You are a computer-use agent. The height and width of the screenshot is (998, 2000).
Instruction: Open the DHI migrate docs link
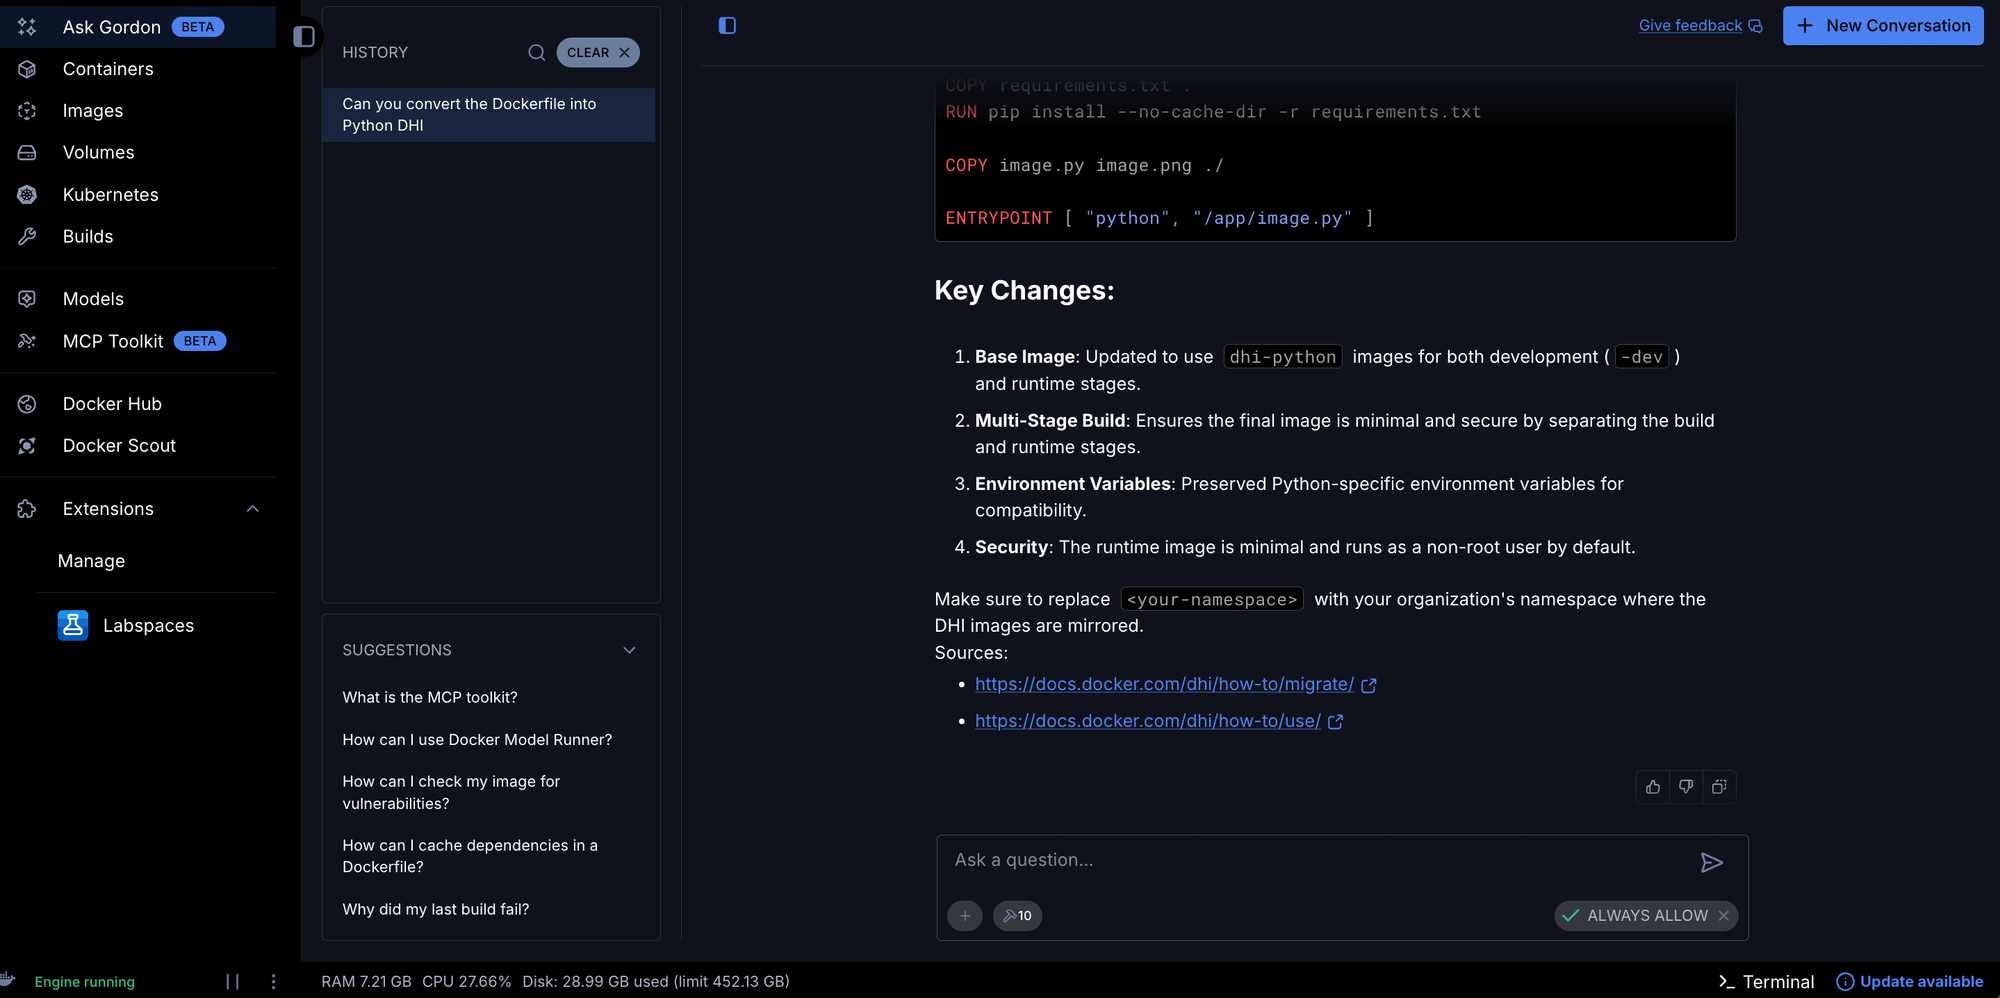(x=1164, y=685)
